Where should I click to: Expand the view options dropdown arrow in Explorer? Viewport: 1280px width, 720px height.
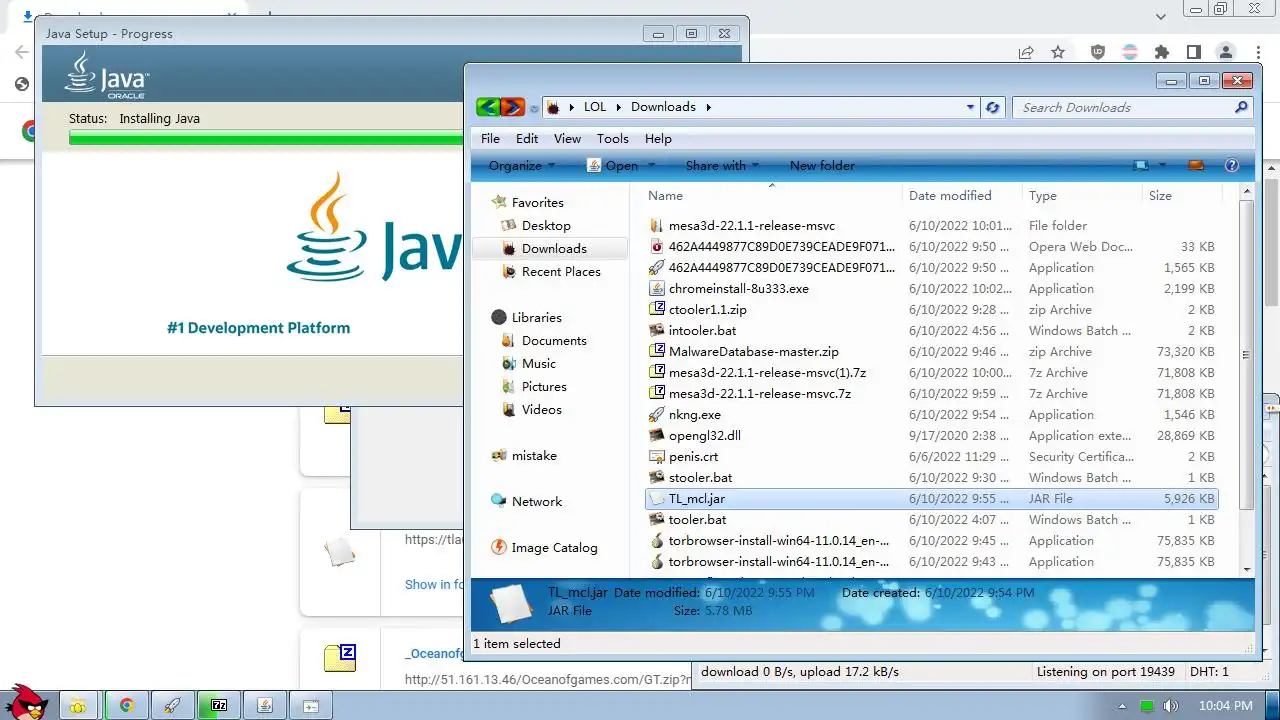[x=1162, y=166]
